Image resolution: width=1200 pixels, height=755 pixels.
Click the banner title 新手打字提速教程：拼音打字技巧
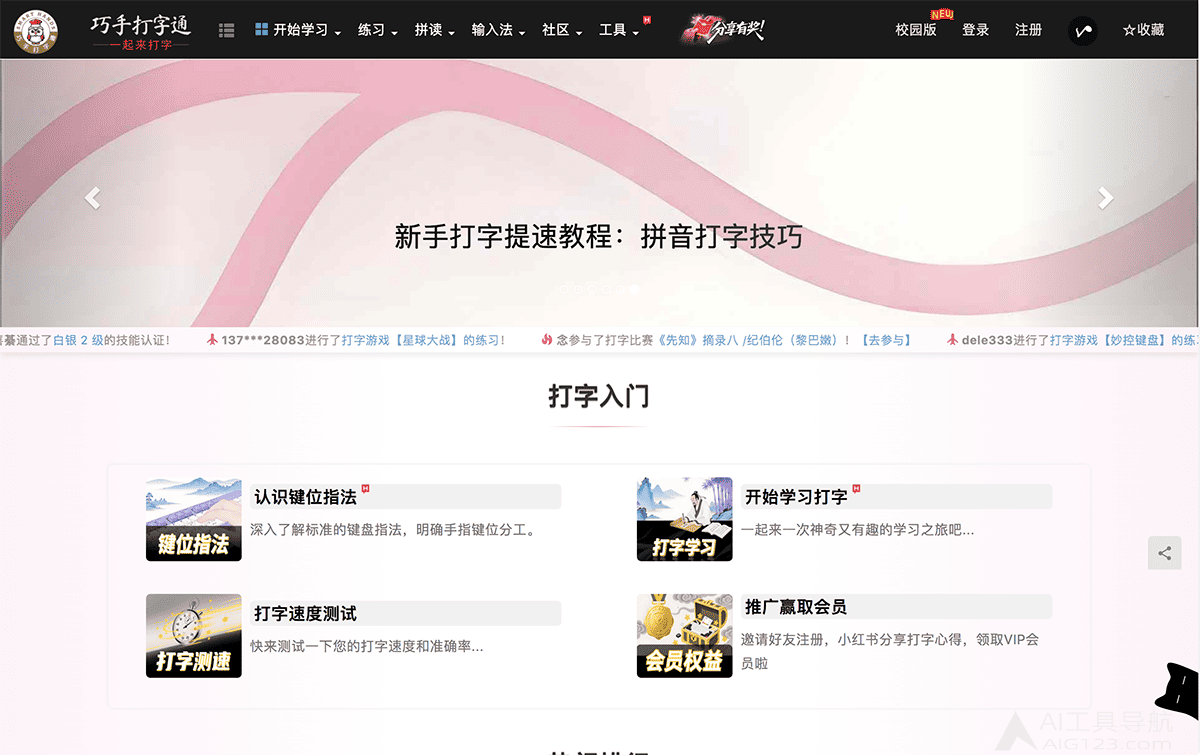click(x=599, y=238)
